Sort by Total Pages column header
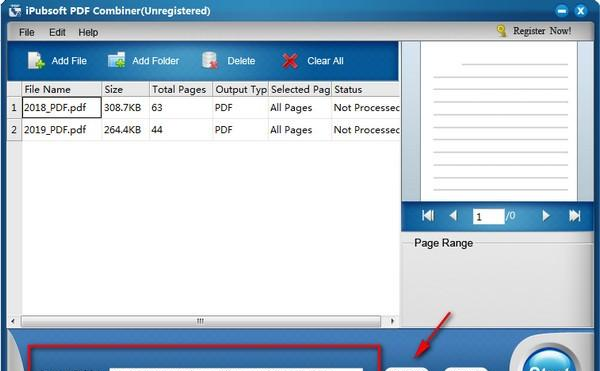The height and width of the screenshot is (371, 600). coord(181,89)
